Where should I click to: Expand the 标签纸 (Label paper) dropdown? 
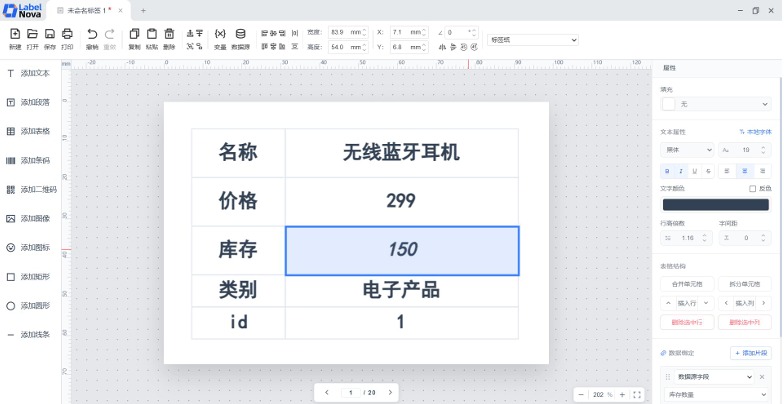click(532, 40)
